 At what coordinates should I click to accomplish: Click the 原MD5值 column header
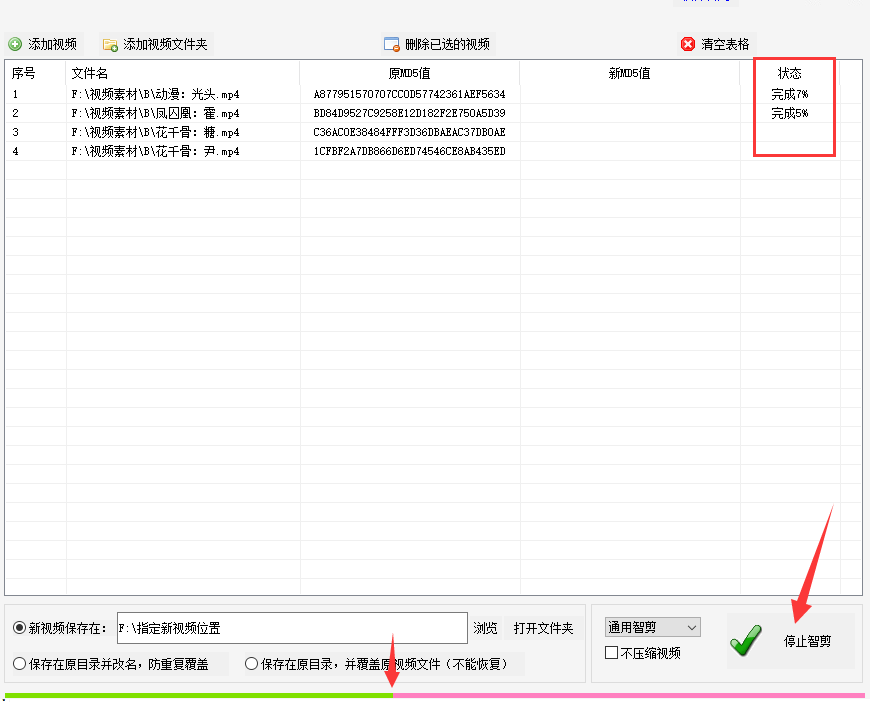tap(409, 73)
